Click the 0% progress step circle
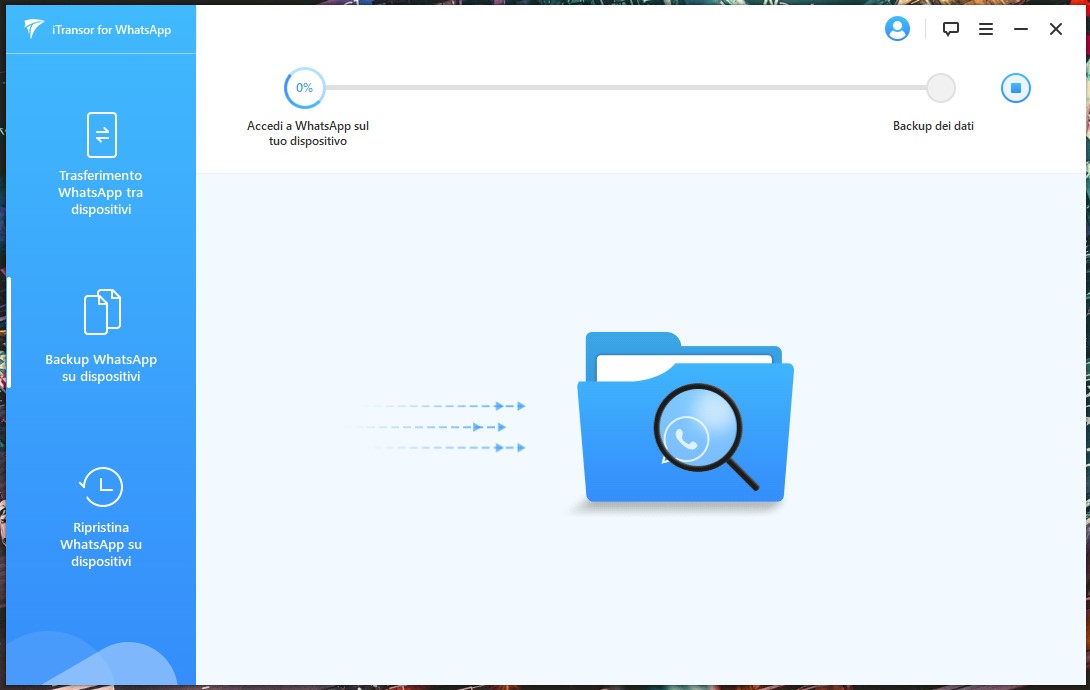This screenshot has height=690, width=1090. click(x=304, y=88)
